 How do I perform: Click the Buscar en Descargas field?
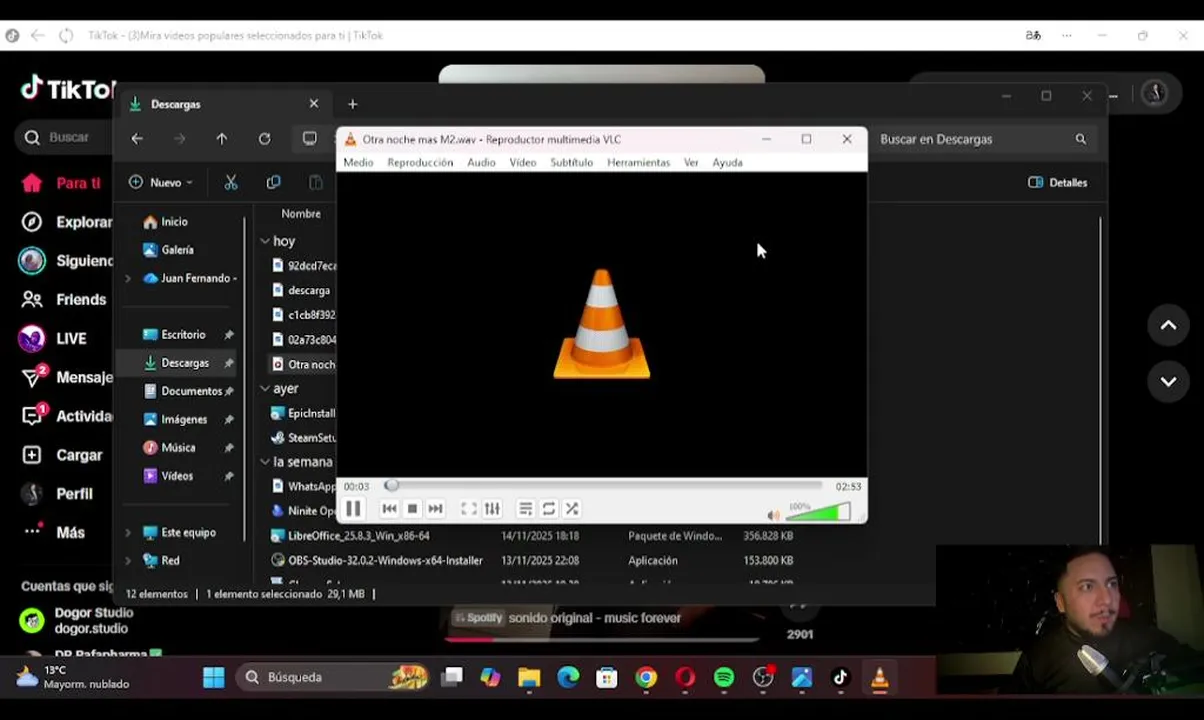pos(984,139)
